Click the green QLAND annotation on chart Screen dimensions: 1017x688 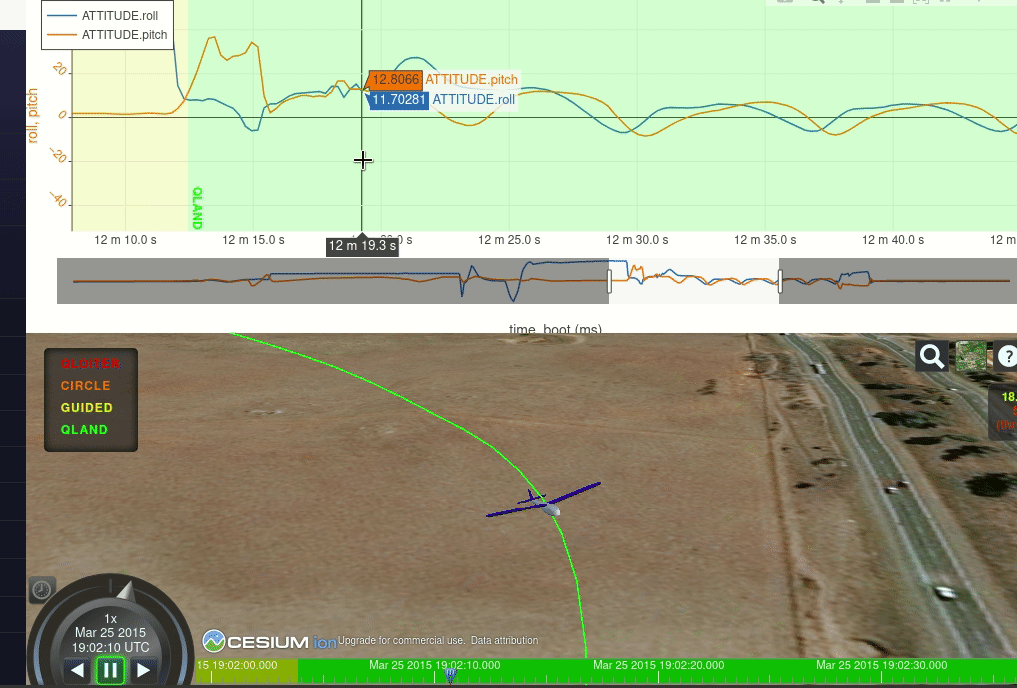[198, 208]
